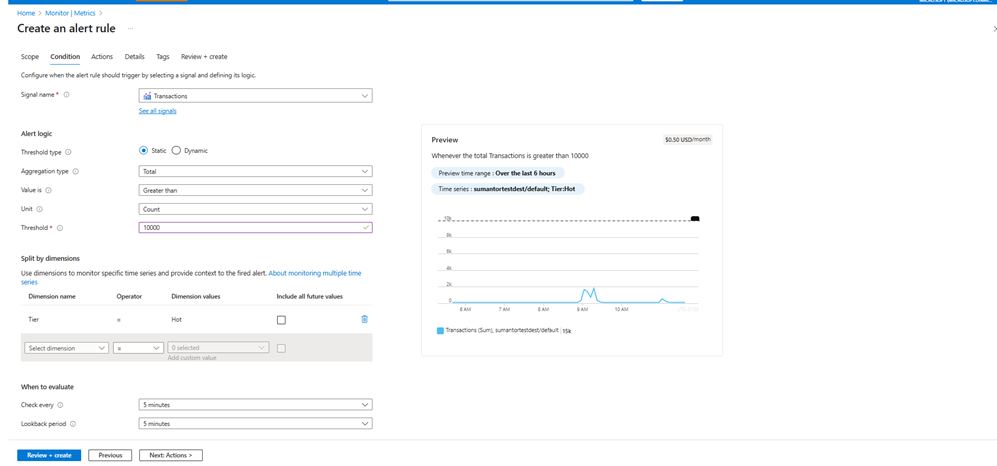This screenshot has width=997, height=466.
Task: Click the Next: Actions button
Action: coord(172,455)
